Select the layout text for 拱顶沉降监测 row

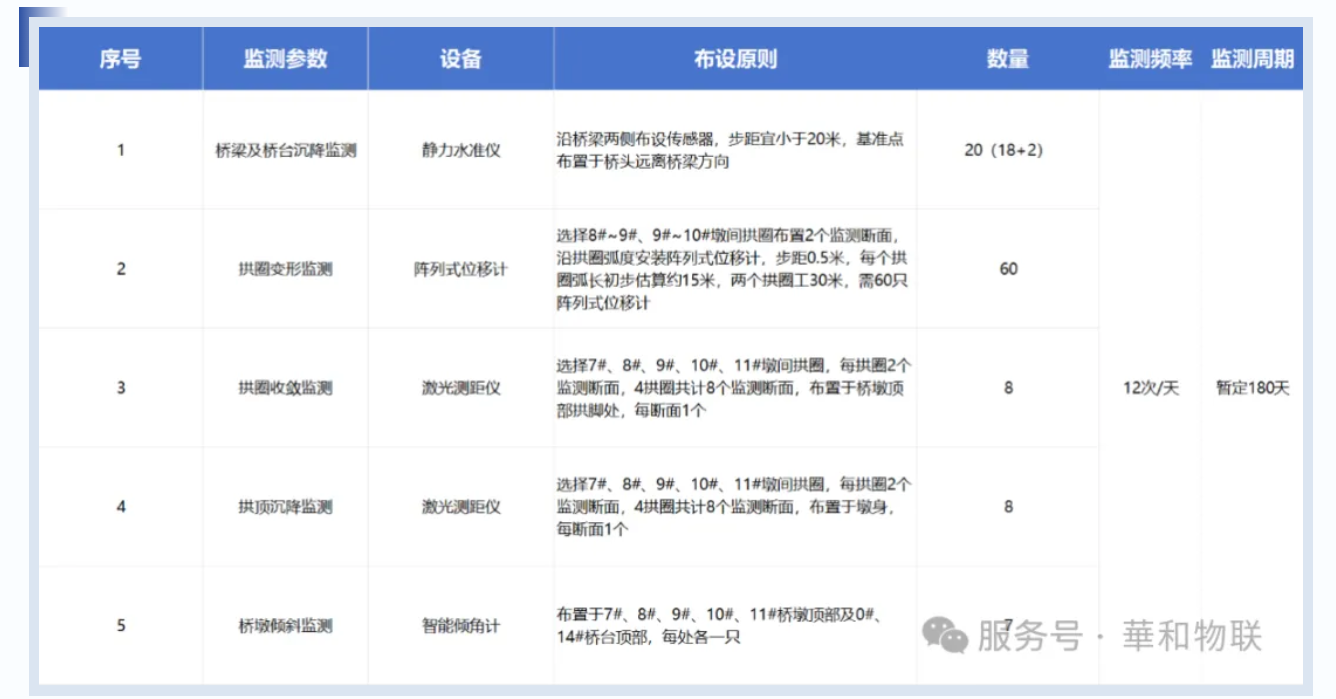(x=734, y=507)
